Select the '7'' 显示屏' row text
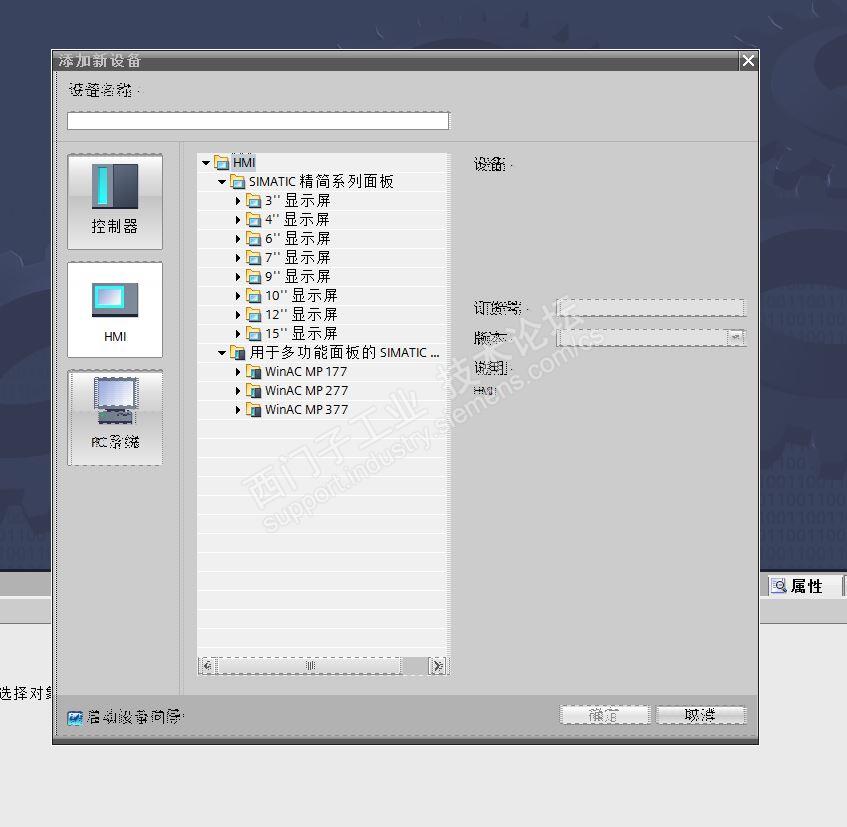The height and width of the screenshot is (827, 847). click(x=297, y=258)
